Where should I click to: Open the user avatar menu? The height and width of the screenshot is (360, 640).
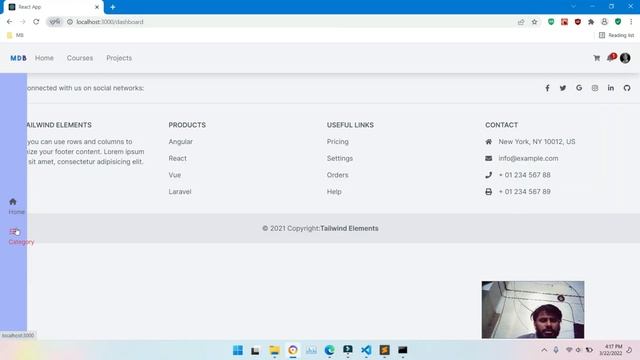coord(625,58)
